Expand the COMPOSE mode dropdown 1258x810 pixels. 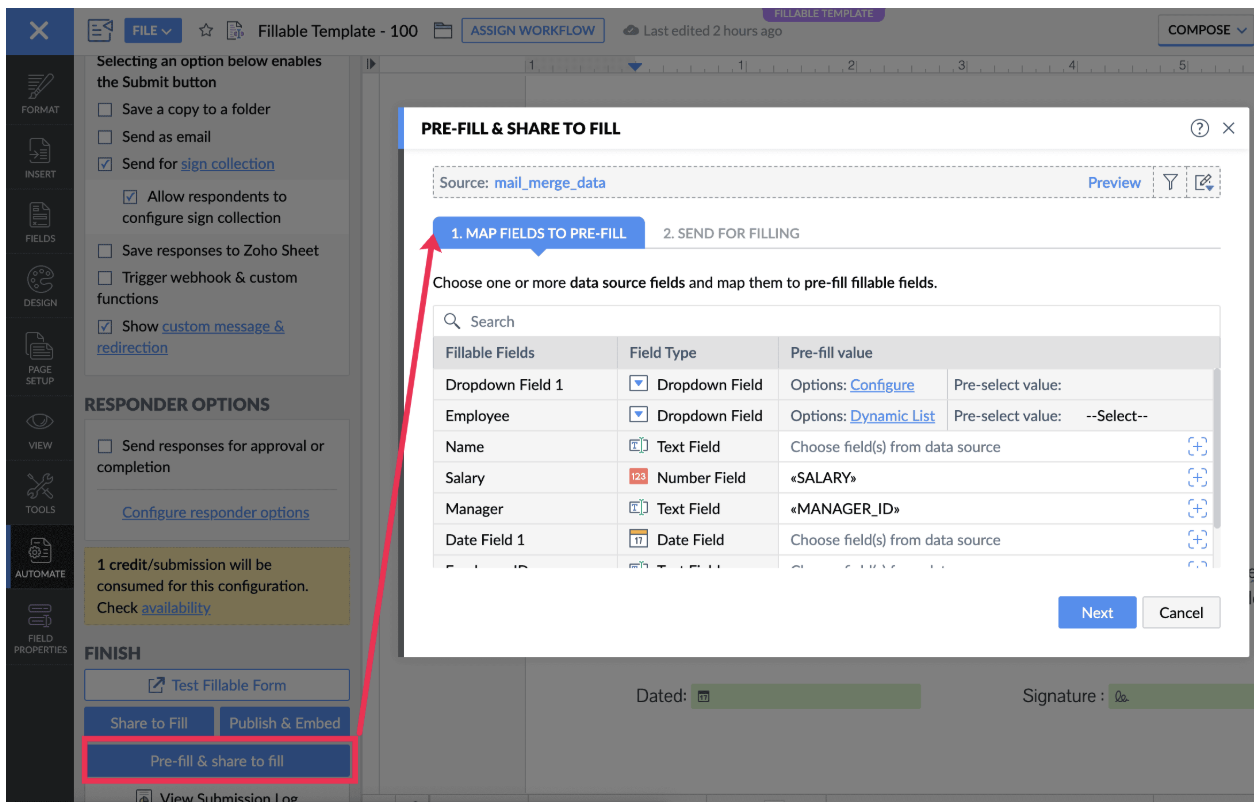[x=1207, y=30]
